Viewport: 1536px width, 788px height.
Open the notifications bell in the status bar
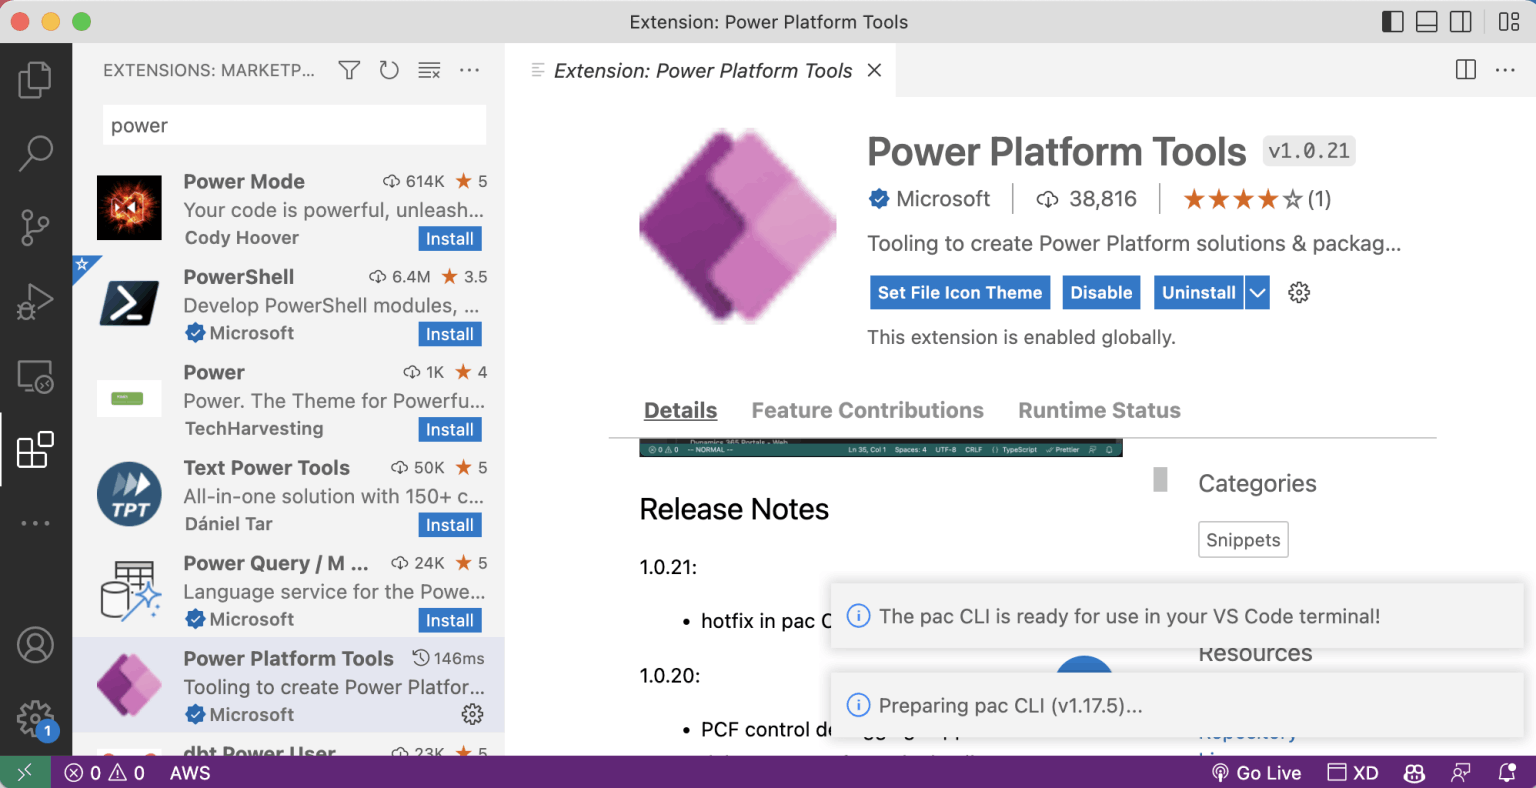(x=1507, y=772)
